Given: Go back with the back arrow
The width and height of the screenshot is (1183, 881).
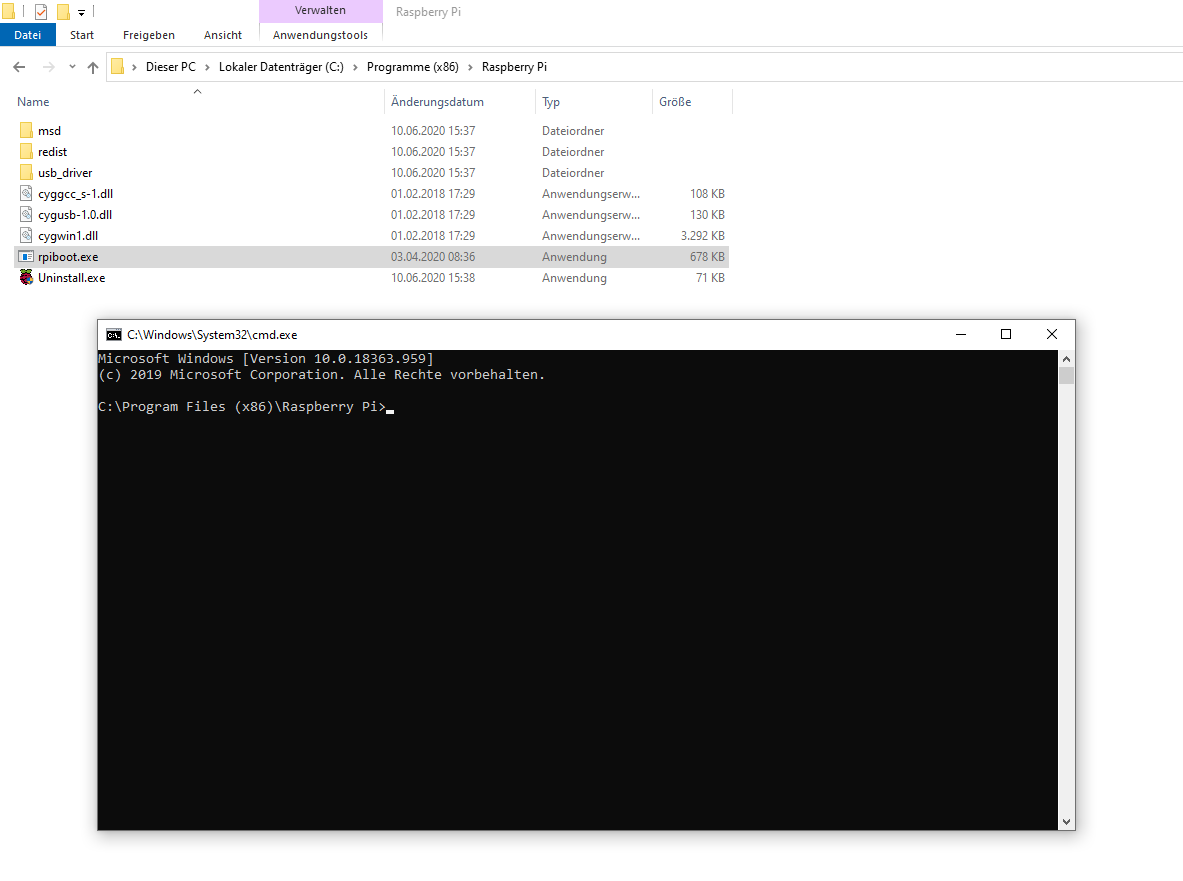Looking at the screenshot, I should click(x=20, y=67).
